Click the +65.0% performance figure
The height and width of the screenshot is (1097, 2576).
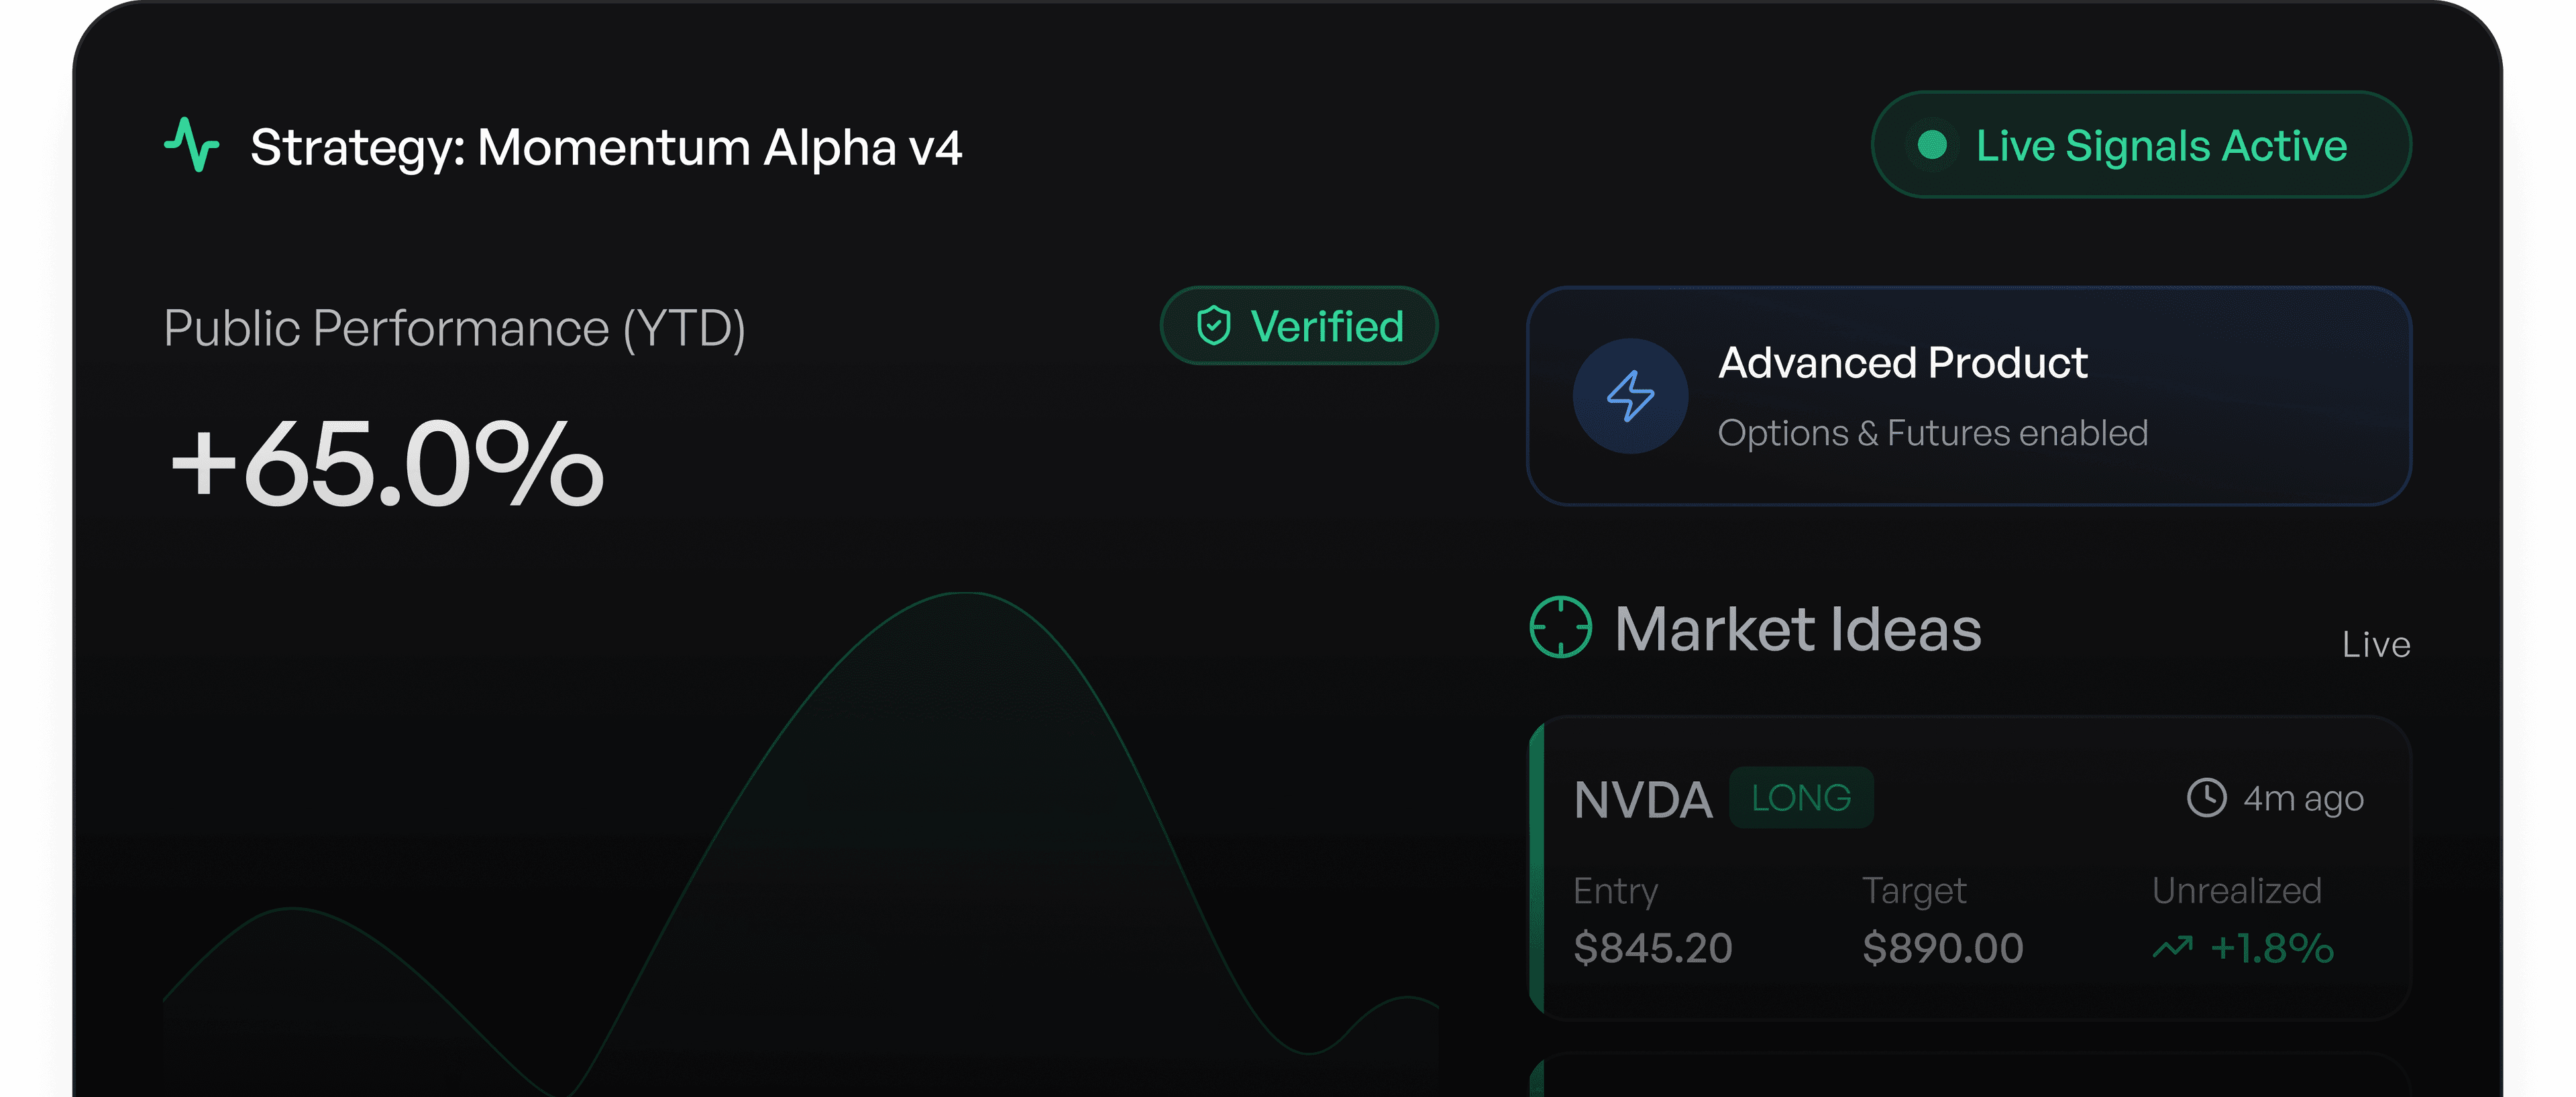(386, 463)
